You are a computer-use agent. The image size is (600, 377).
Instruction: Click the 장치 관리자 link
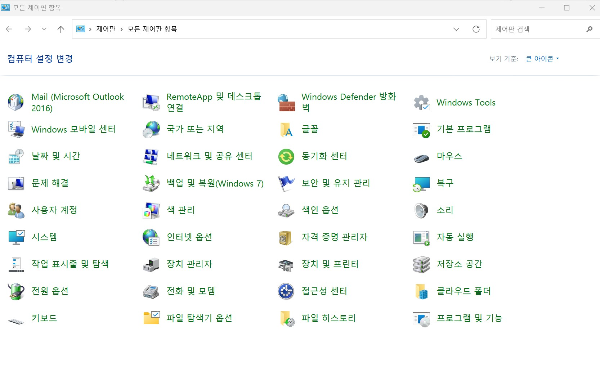pos(189,264)
